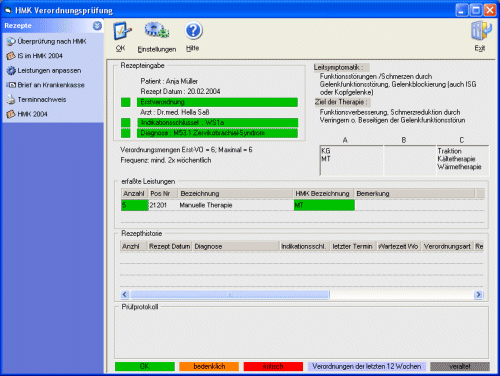
Task: Collapse the Rezepte sidebar panel
Action: pyautogui.click(x=97, y=26)
